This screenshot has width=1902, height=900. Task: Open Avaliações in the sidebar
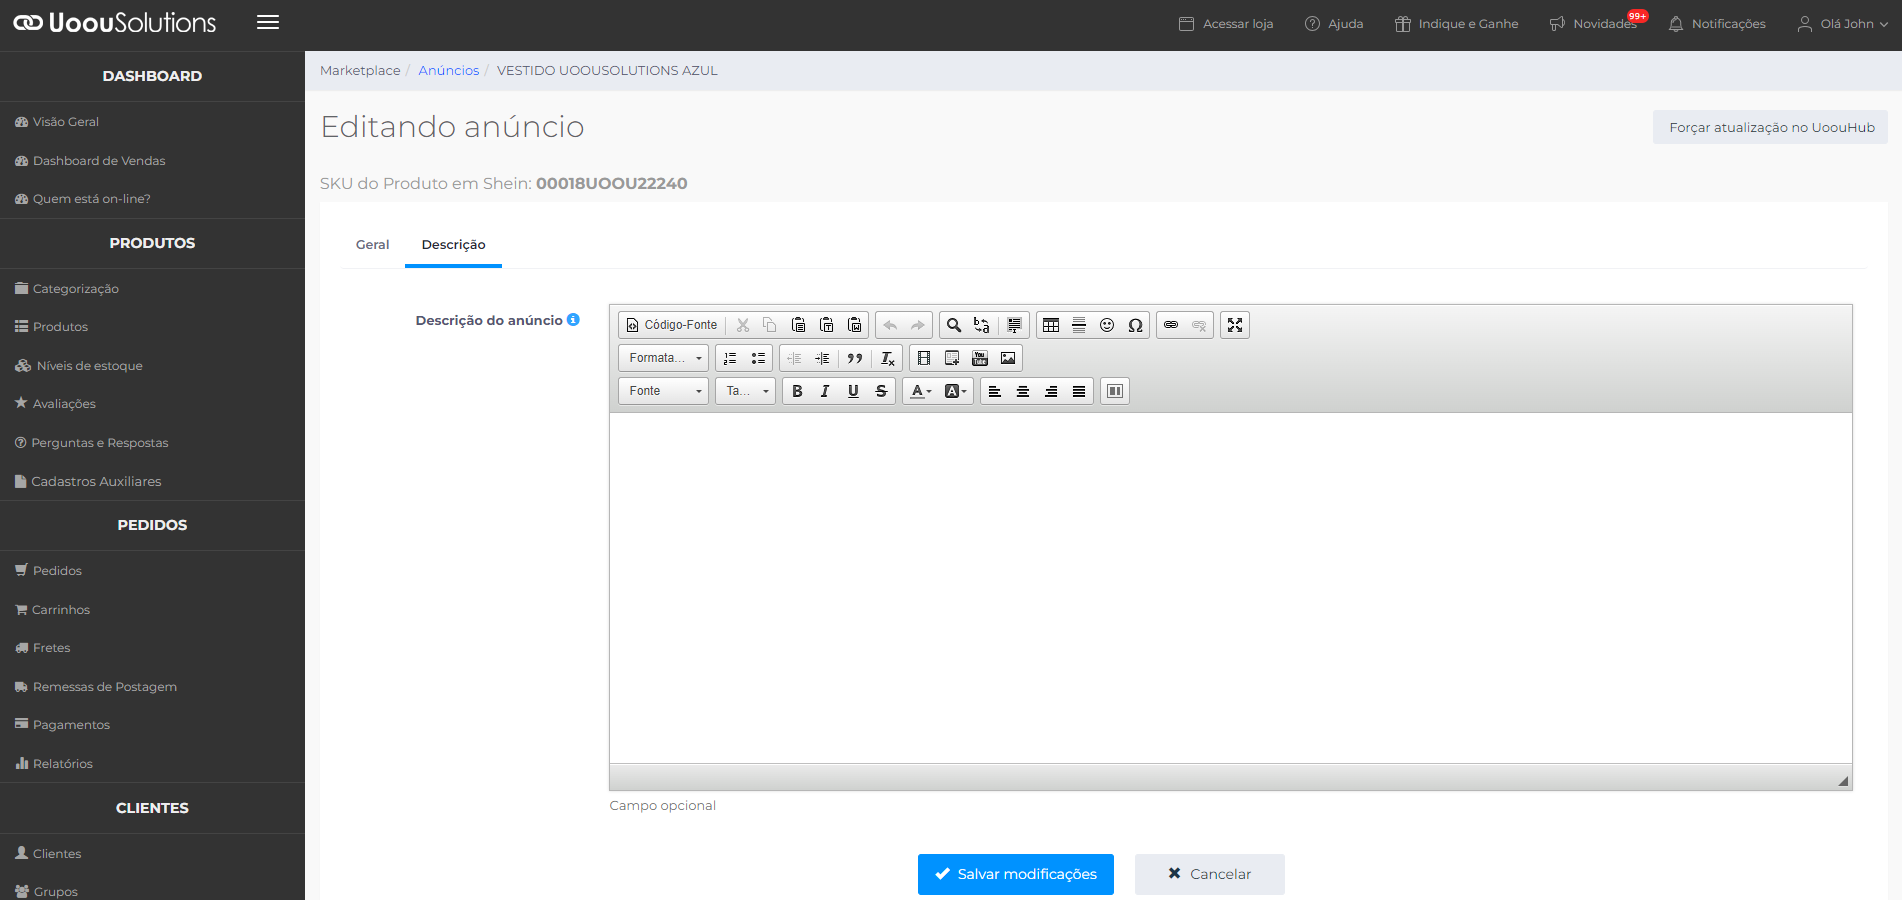coord(56,404)
